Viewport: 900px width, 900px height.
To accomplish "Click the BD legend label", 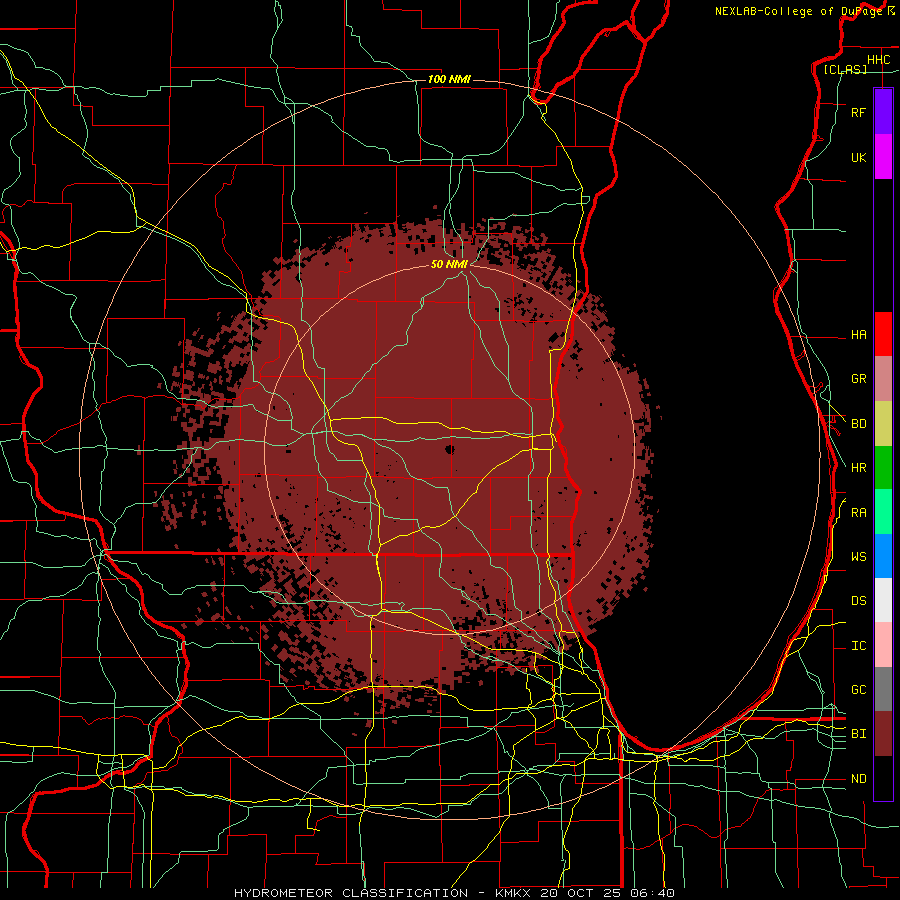I will [x=858, y=424].
